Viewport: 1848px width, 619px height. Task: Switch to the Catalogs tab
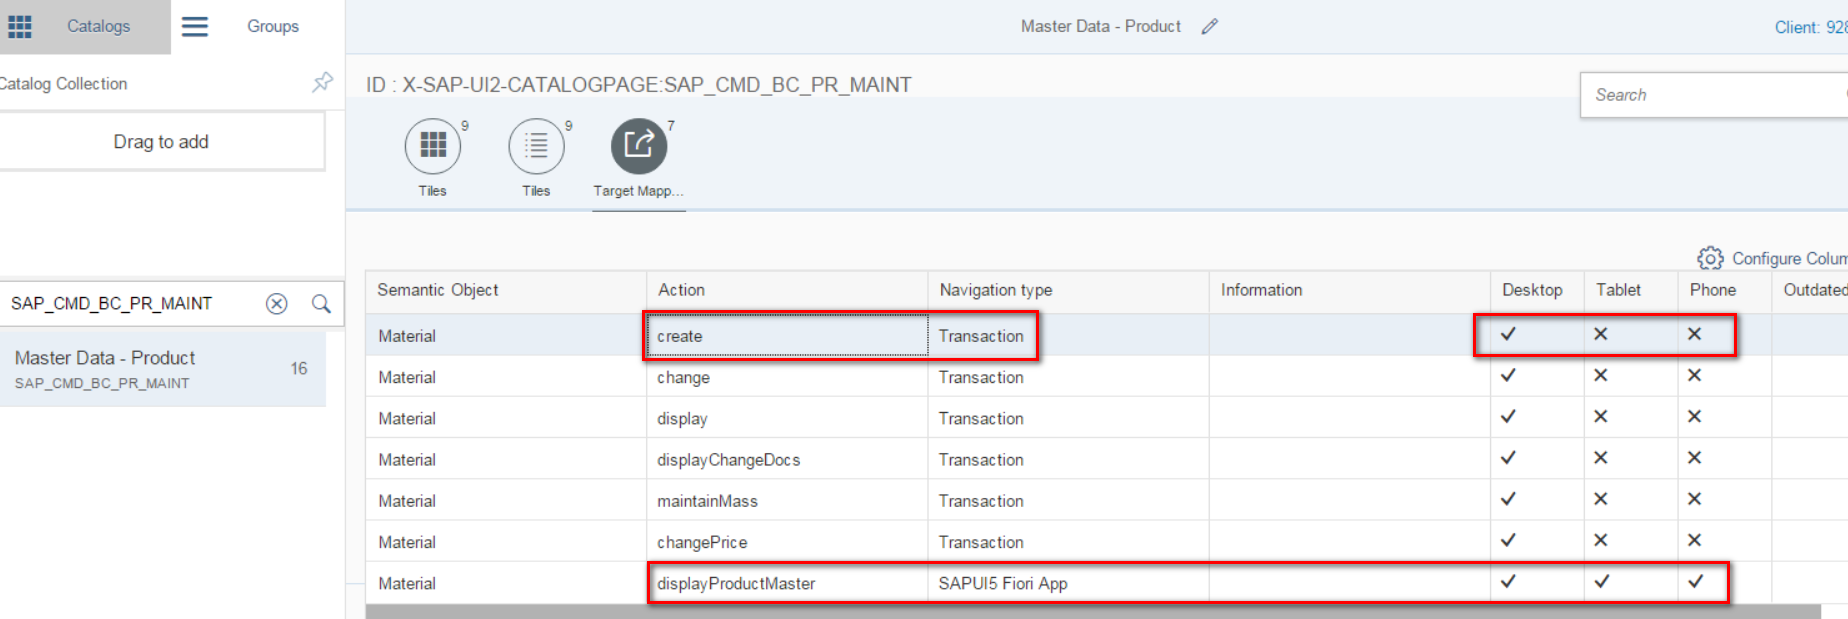coord(98,26)
